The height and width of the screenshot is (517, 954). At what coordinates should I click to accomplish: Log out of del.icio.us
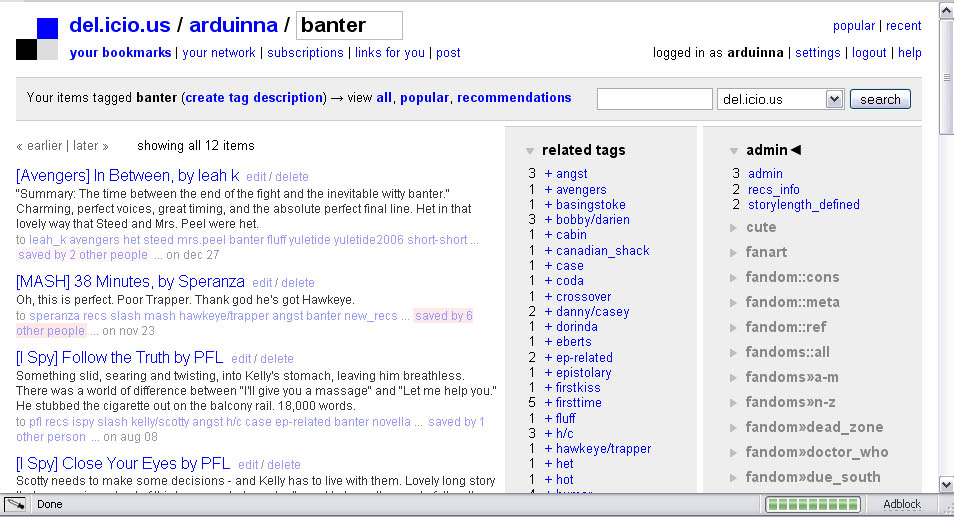coord(869,53)
